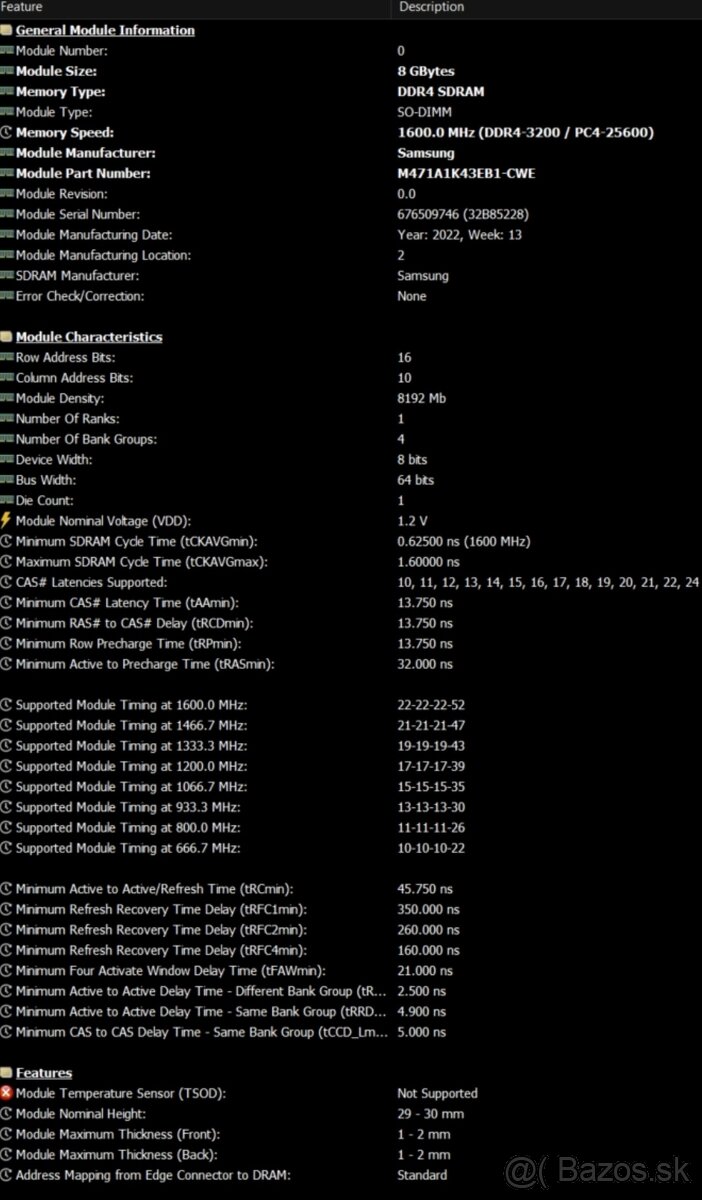Select Module Characteristics section heading
The image size is (702, 1200).
click(89, 337)
